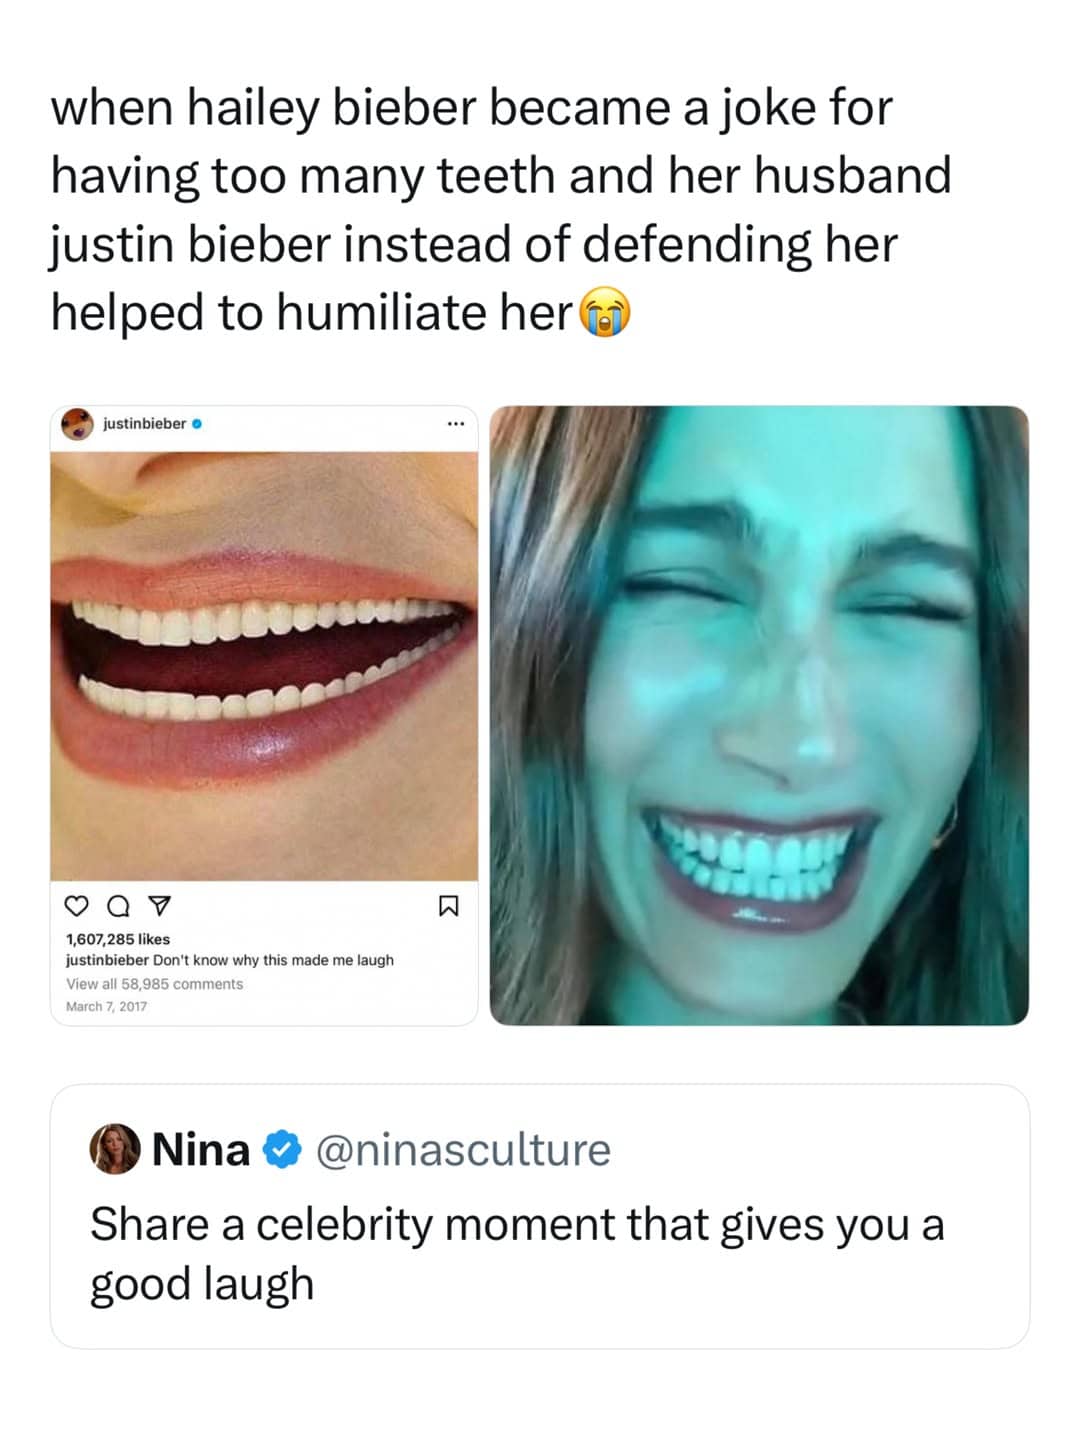Open the three-dot post options menu
1080x1440 pixels.
pos(455,424)
